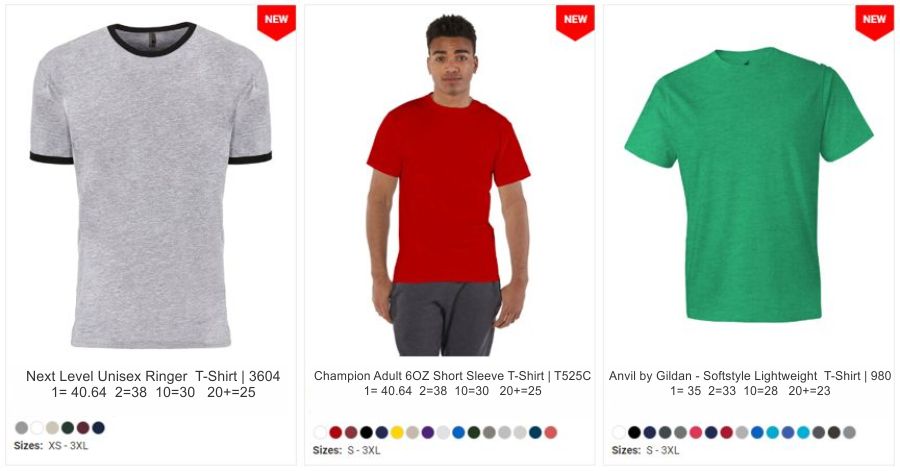900x471 pixels.
Task: Click the NEW badge on the green Anvil shirt
Action: click(874, 22)
